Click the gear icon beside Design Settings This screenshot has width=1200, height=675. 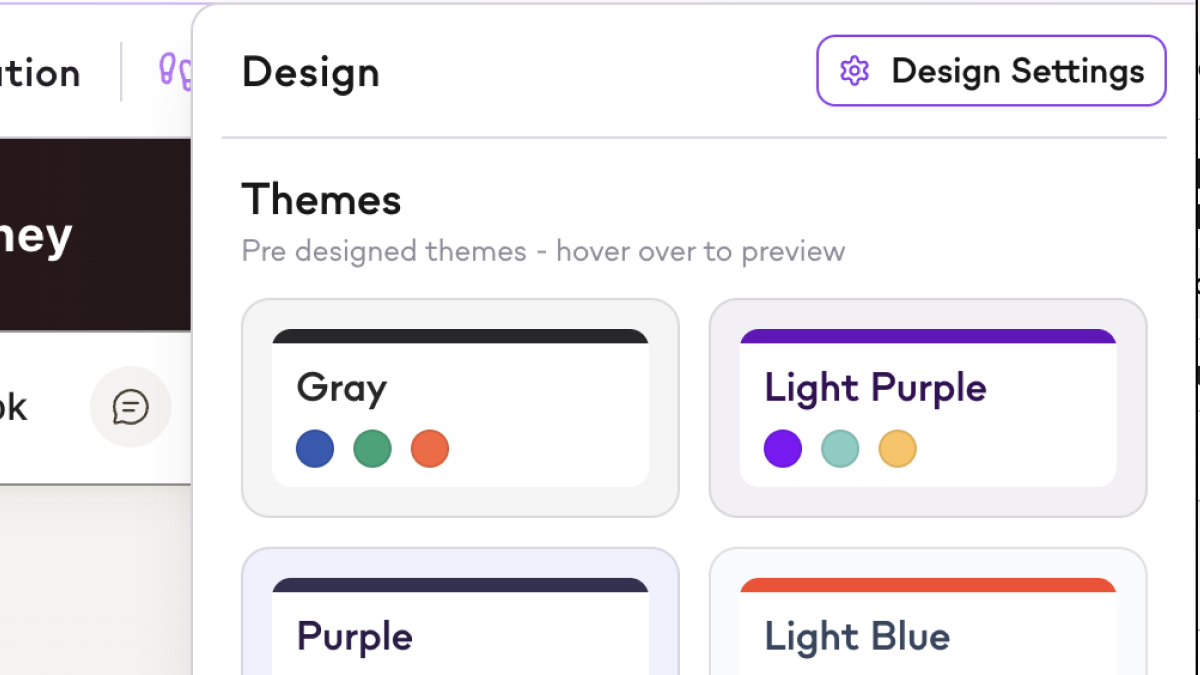coord(854,71)
